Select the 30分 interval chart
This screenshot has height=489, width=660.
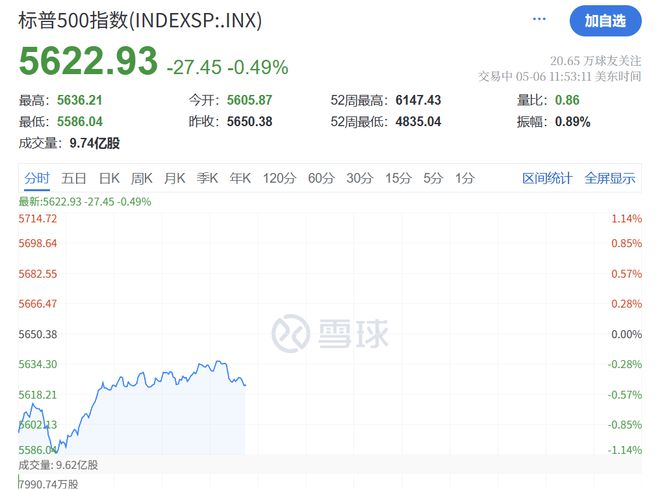(x=360, y=178)
